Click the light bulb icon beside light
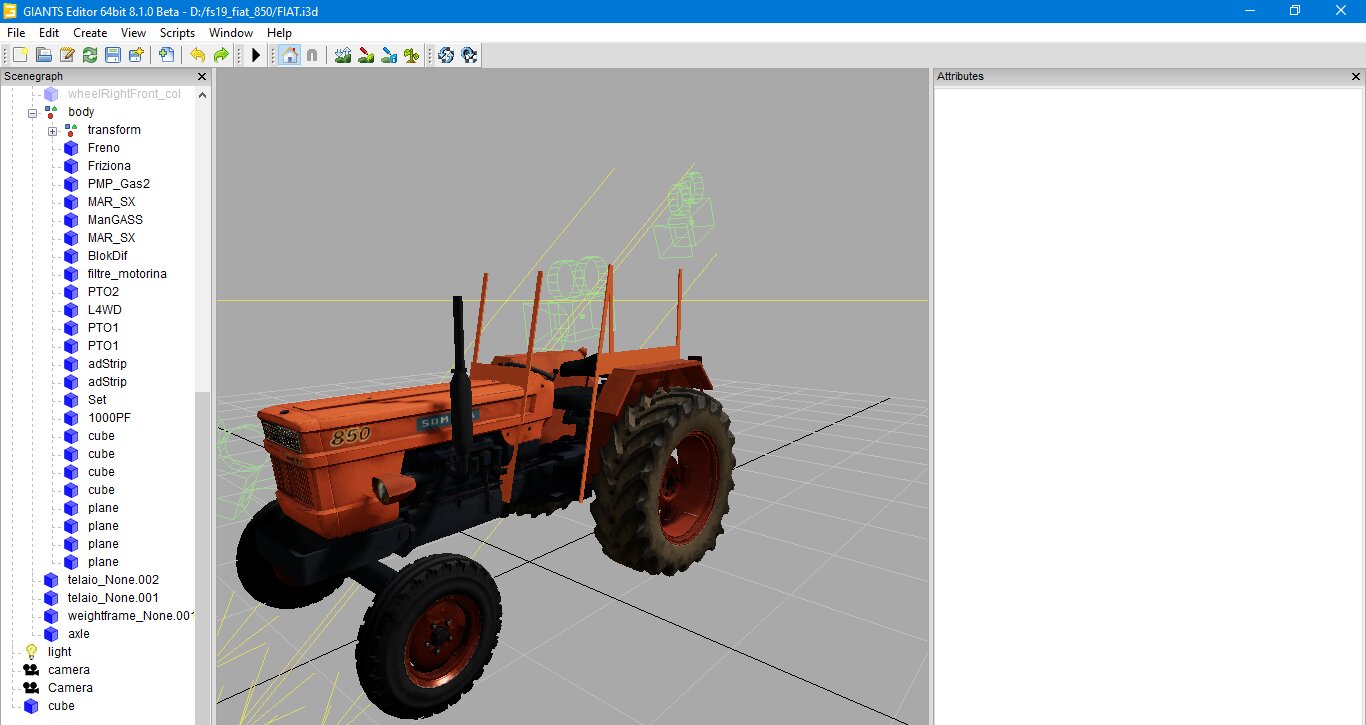This screenshot has width=1366, height=725. point(31,652)
